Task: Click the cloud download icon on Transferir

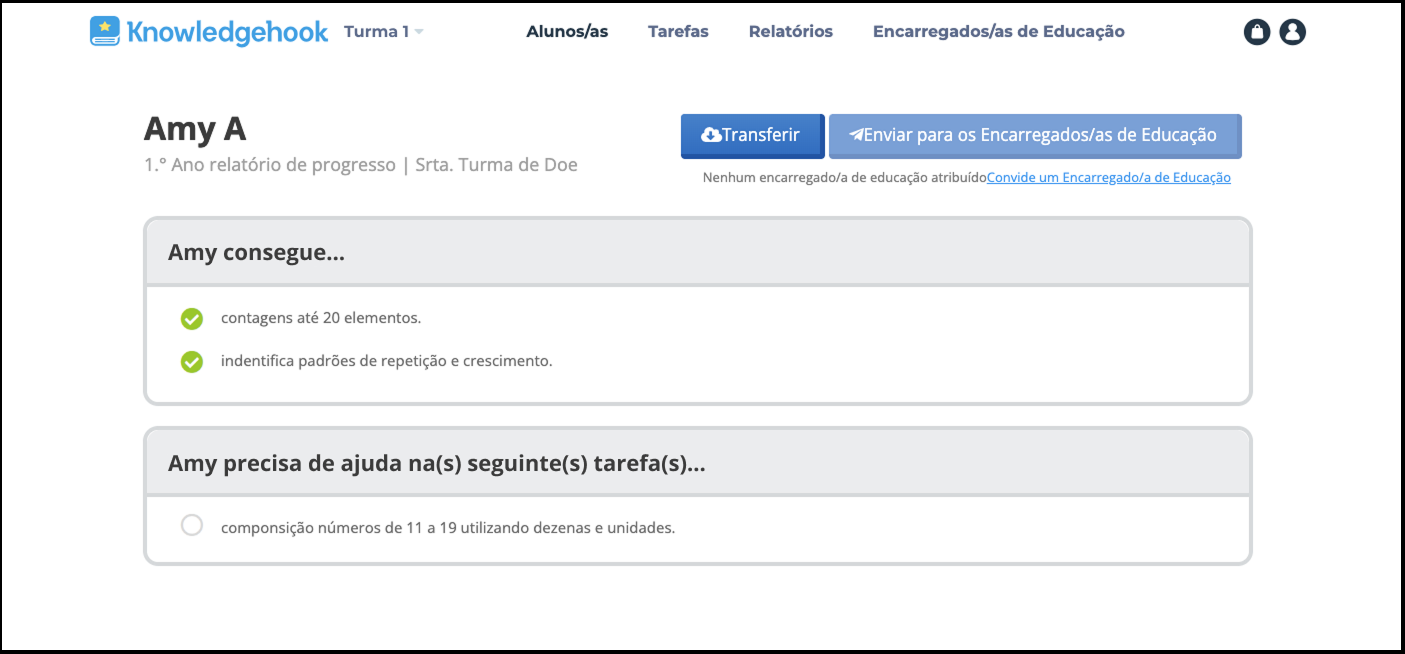Action: 711,135
